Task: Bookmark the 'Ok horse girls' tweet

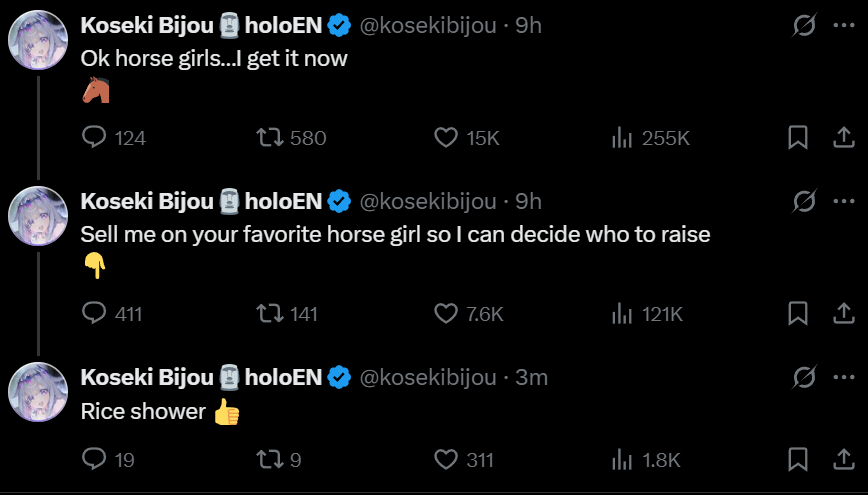Action: [797, 138]
